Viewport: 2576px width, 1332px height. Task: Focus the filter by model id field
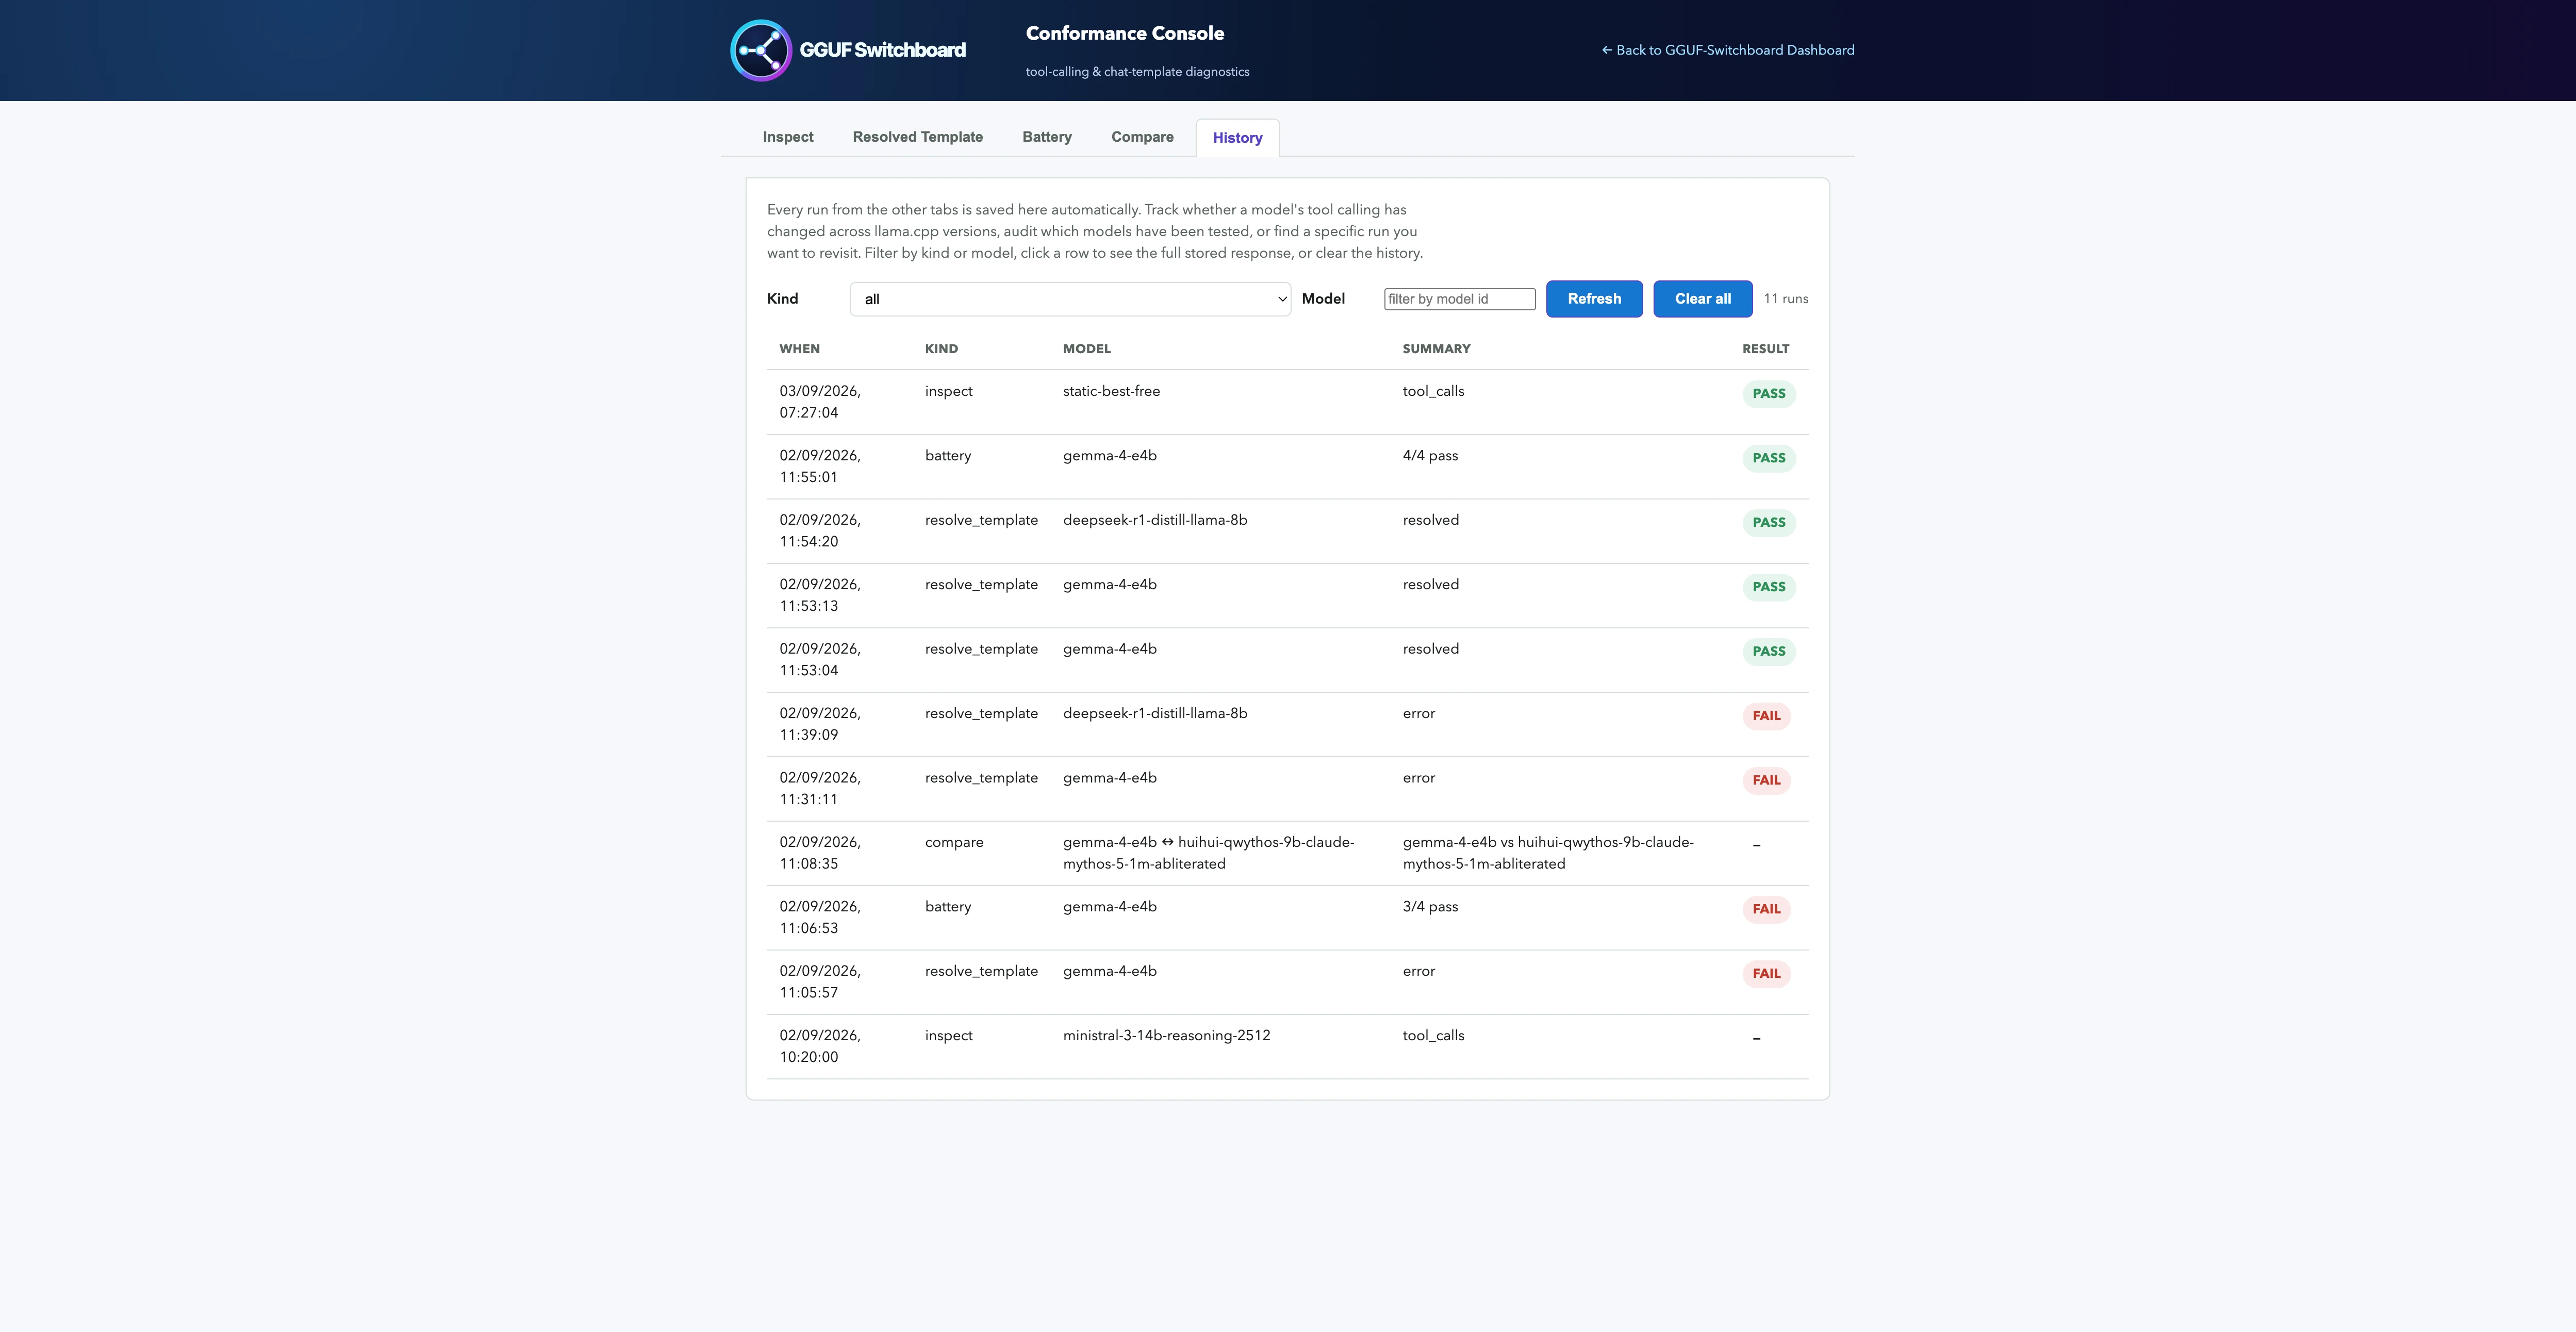pos(1459,299)
